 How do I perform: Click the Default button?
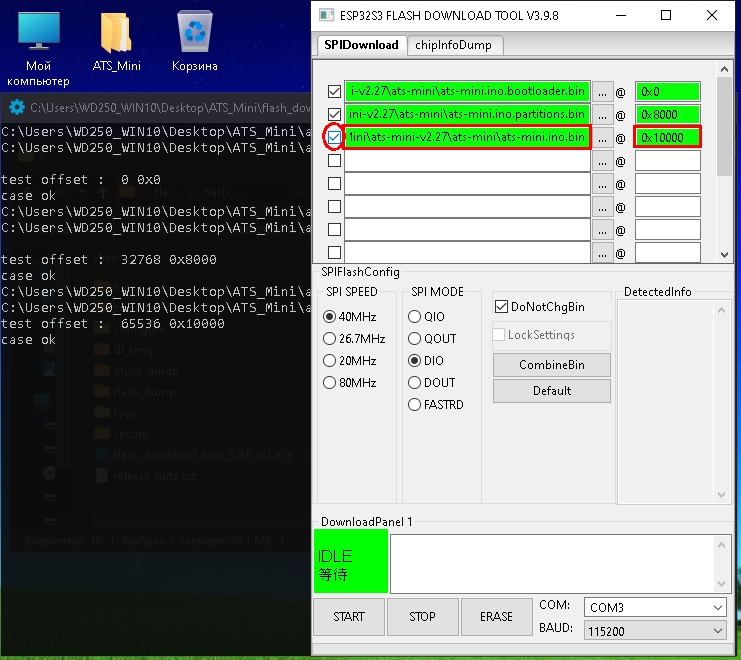click(x=551, y=391)
